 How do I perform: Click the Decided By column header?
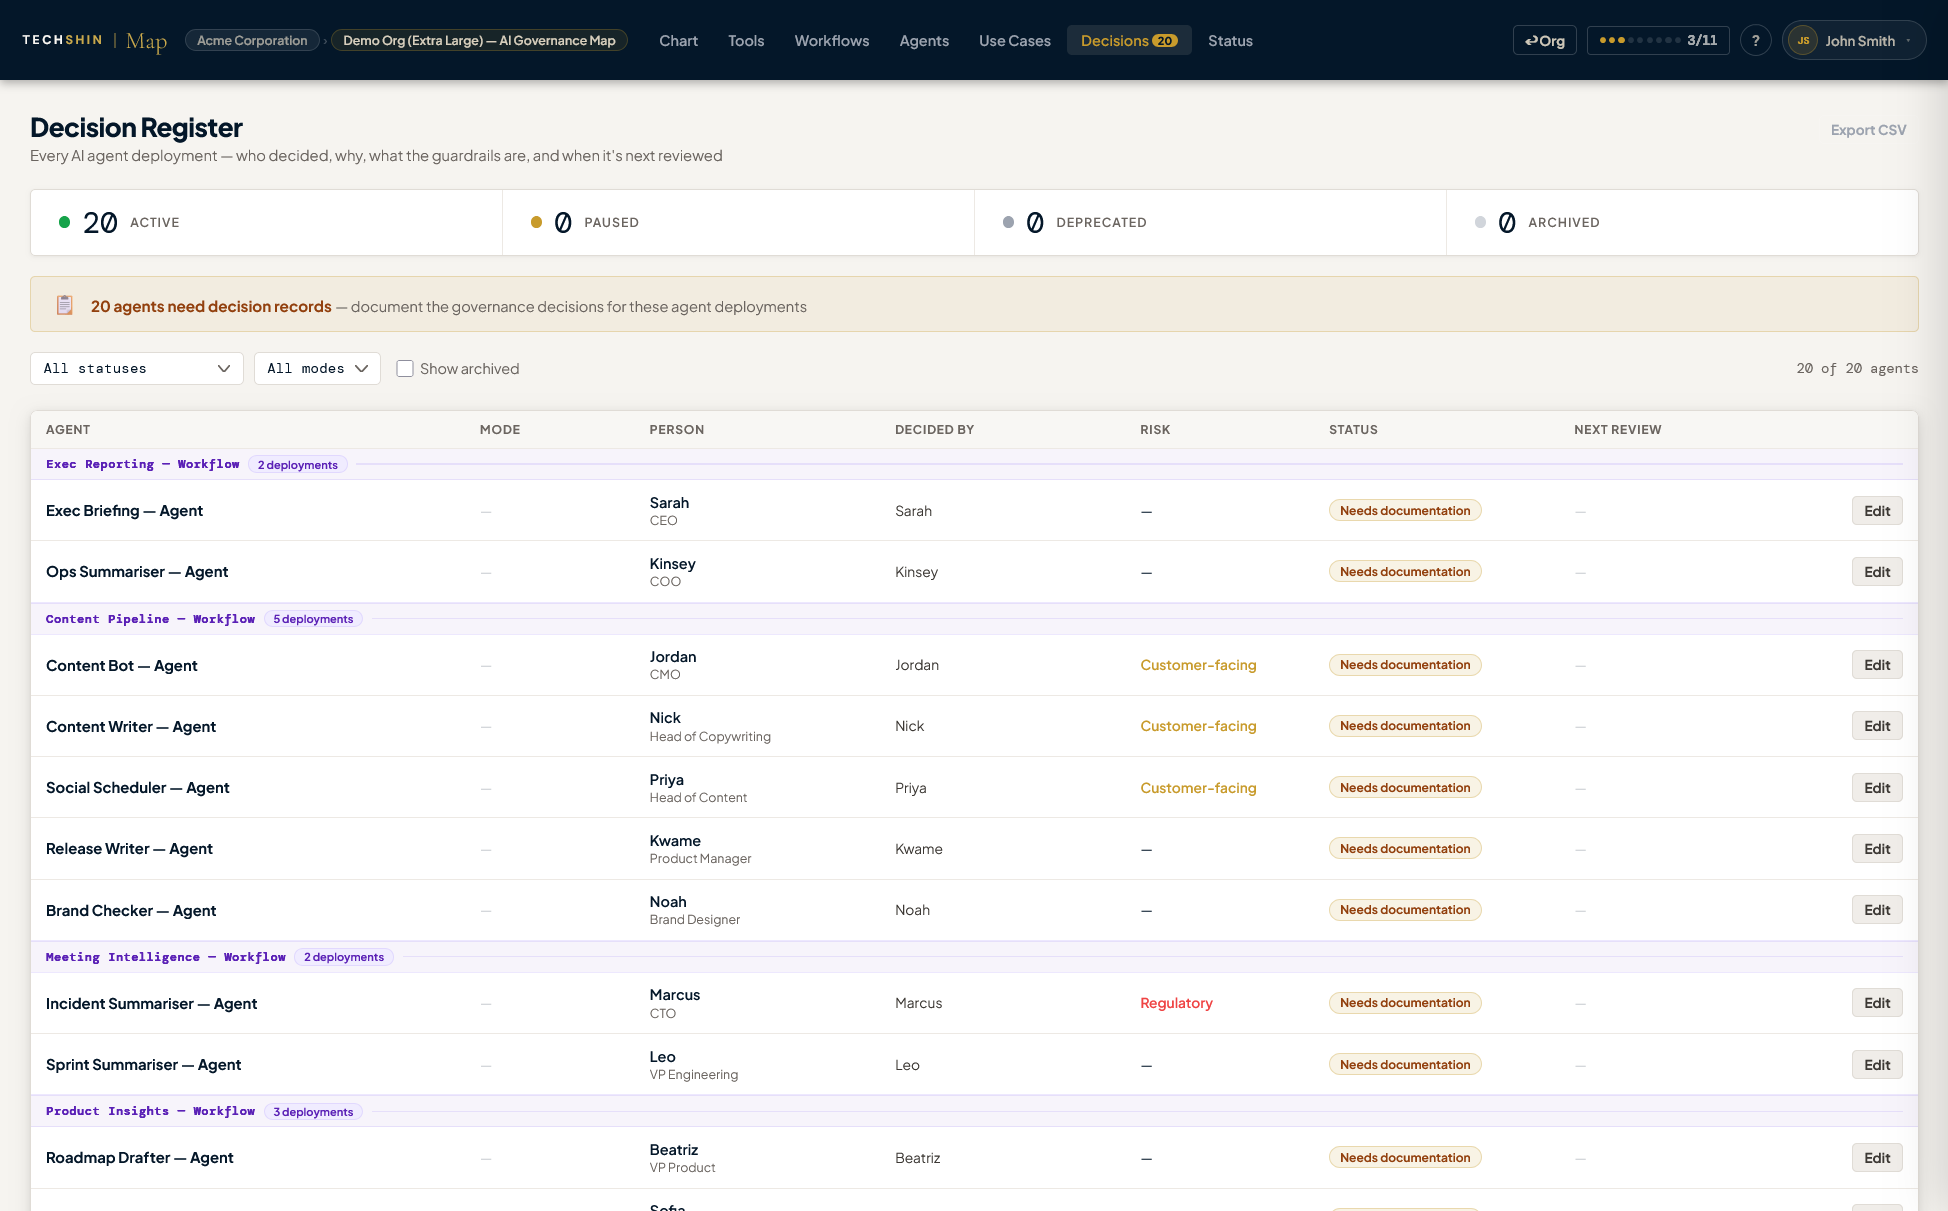[934, 429]
